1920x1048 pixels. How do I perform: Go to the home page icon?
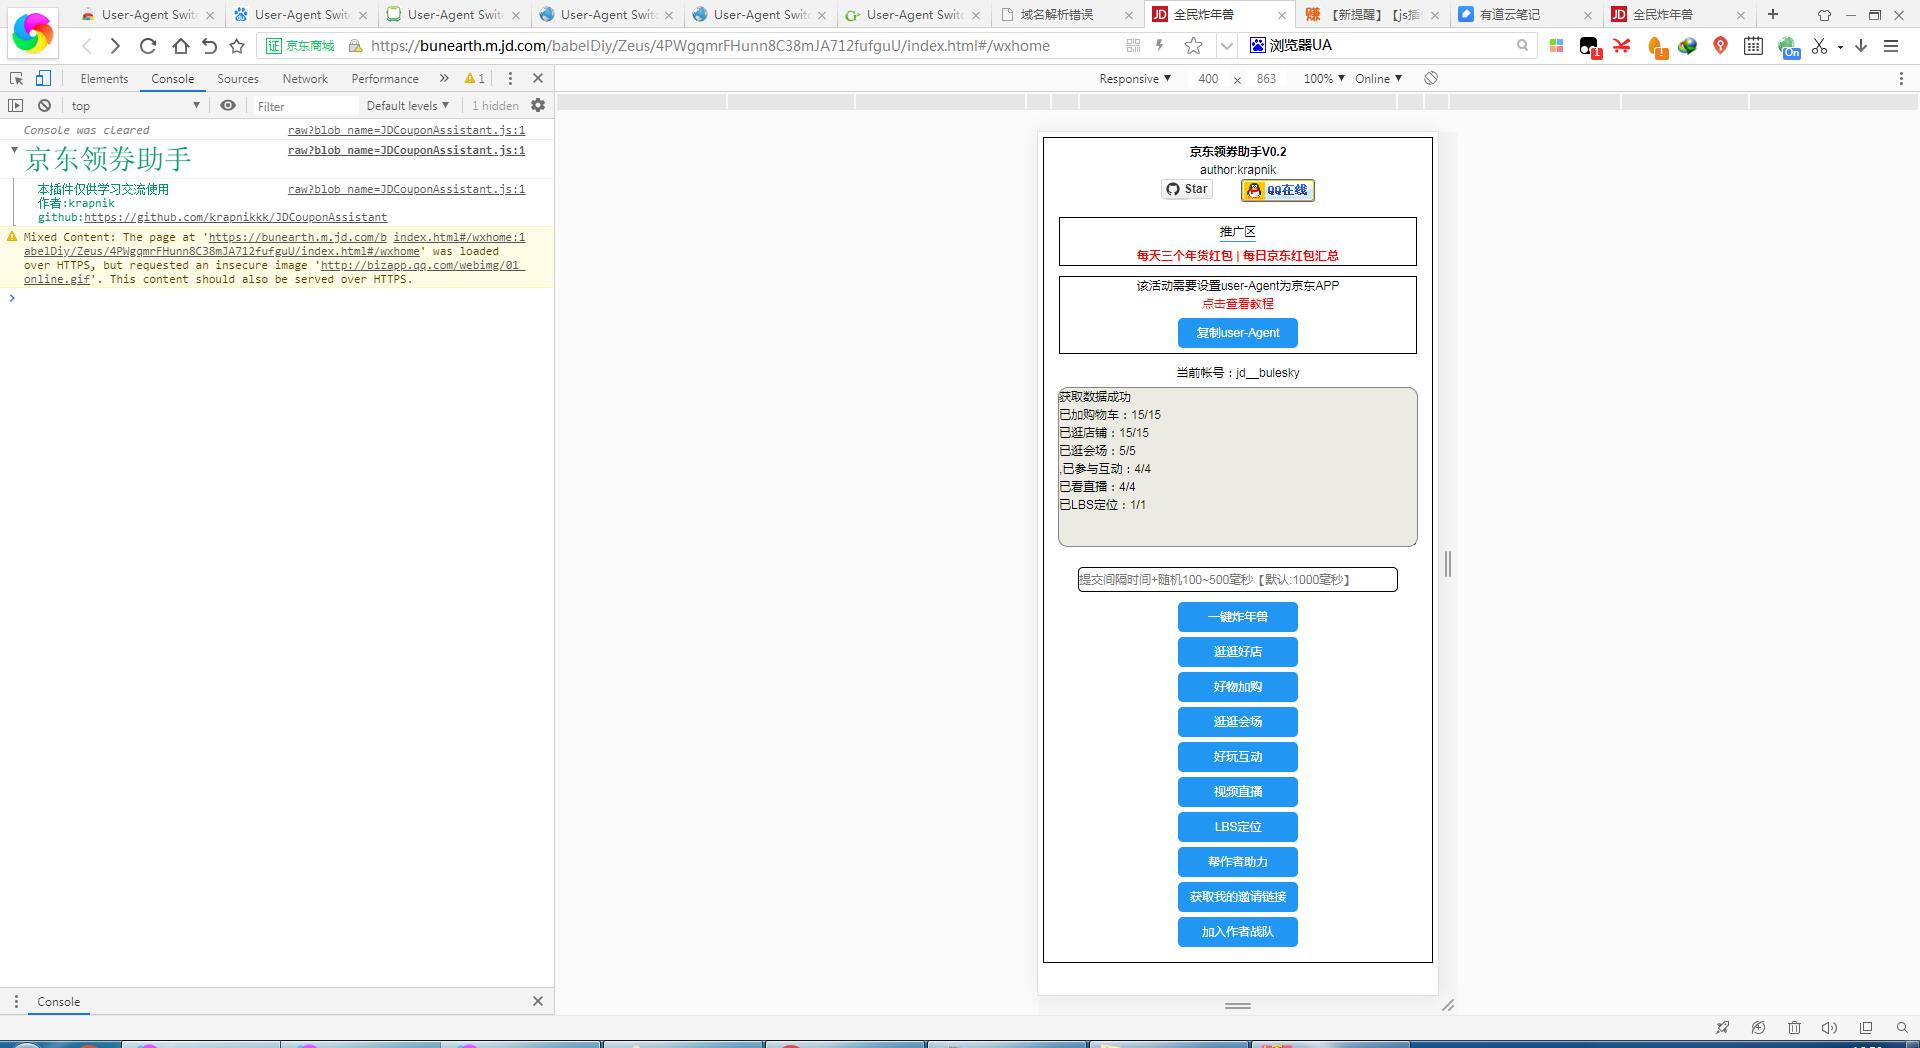pos(180,46)
